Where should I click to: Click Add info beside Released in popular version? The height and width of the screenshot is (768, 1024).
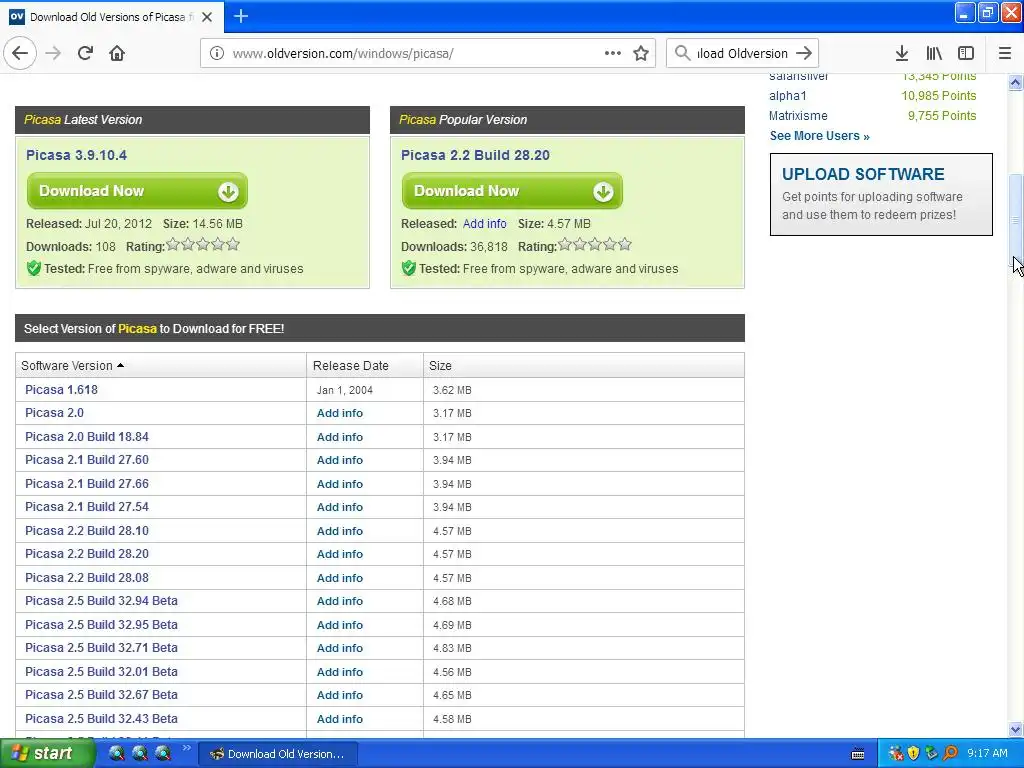tap(485, 224)
